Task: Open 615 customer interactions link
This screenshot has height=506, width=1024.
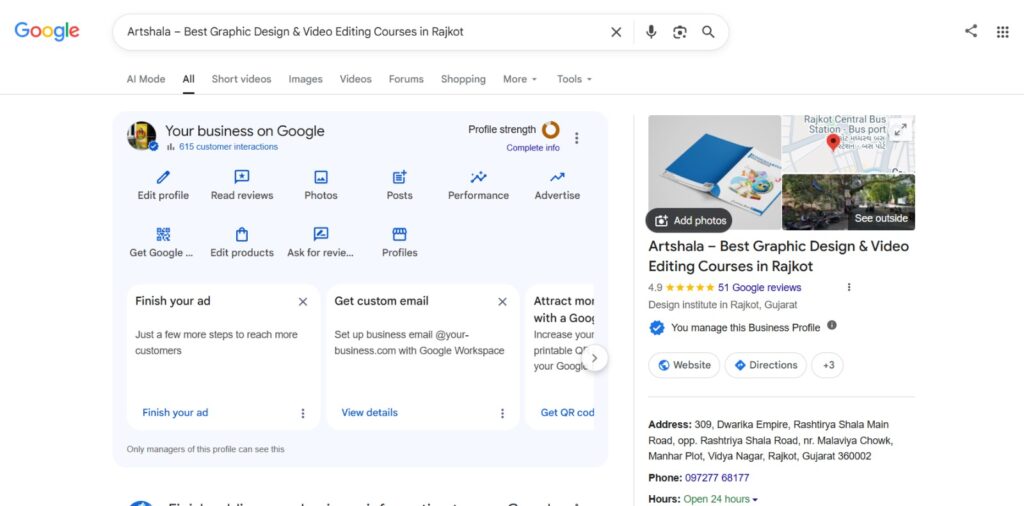Action: click(x=228, y=147)
